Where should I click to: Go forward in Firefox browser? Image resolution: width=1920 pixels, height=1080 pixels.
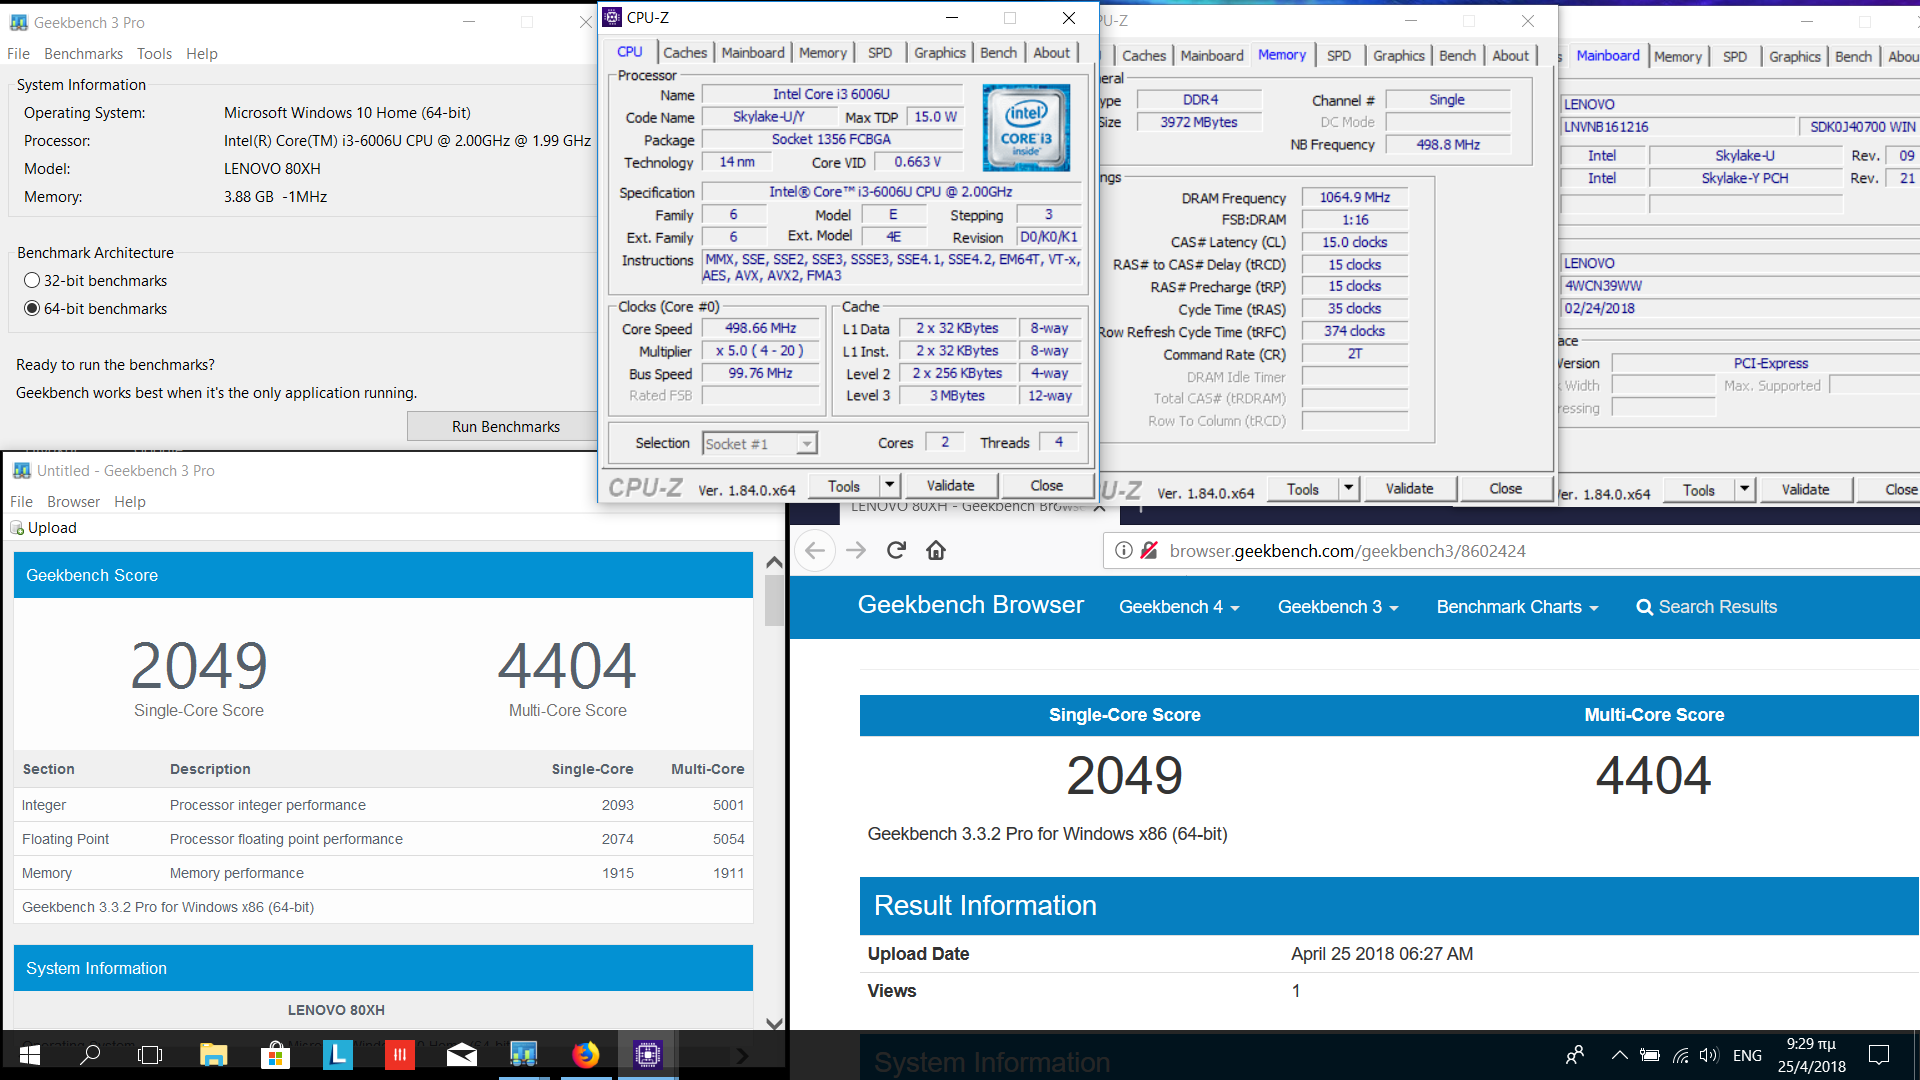click(856, 550)
